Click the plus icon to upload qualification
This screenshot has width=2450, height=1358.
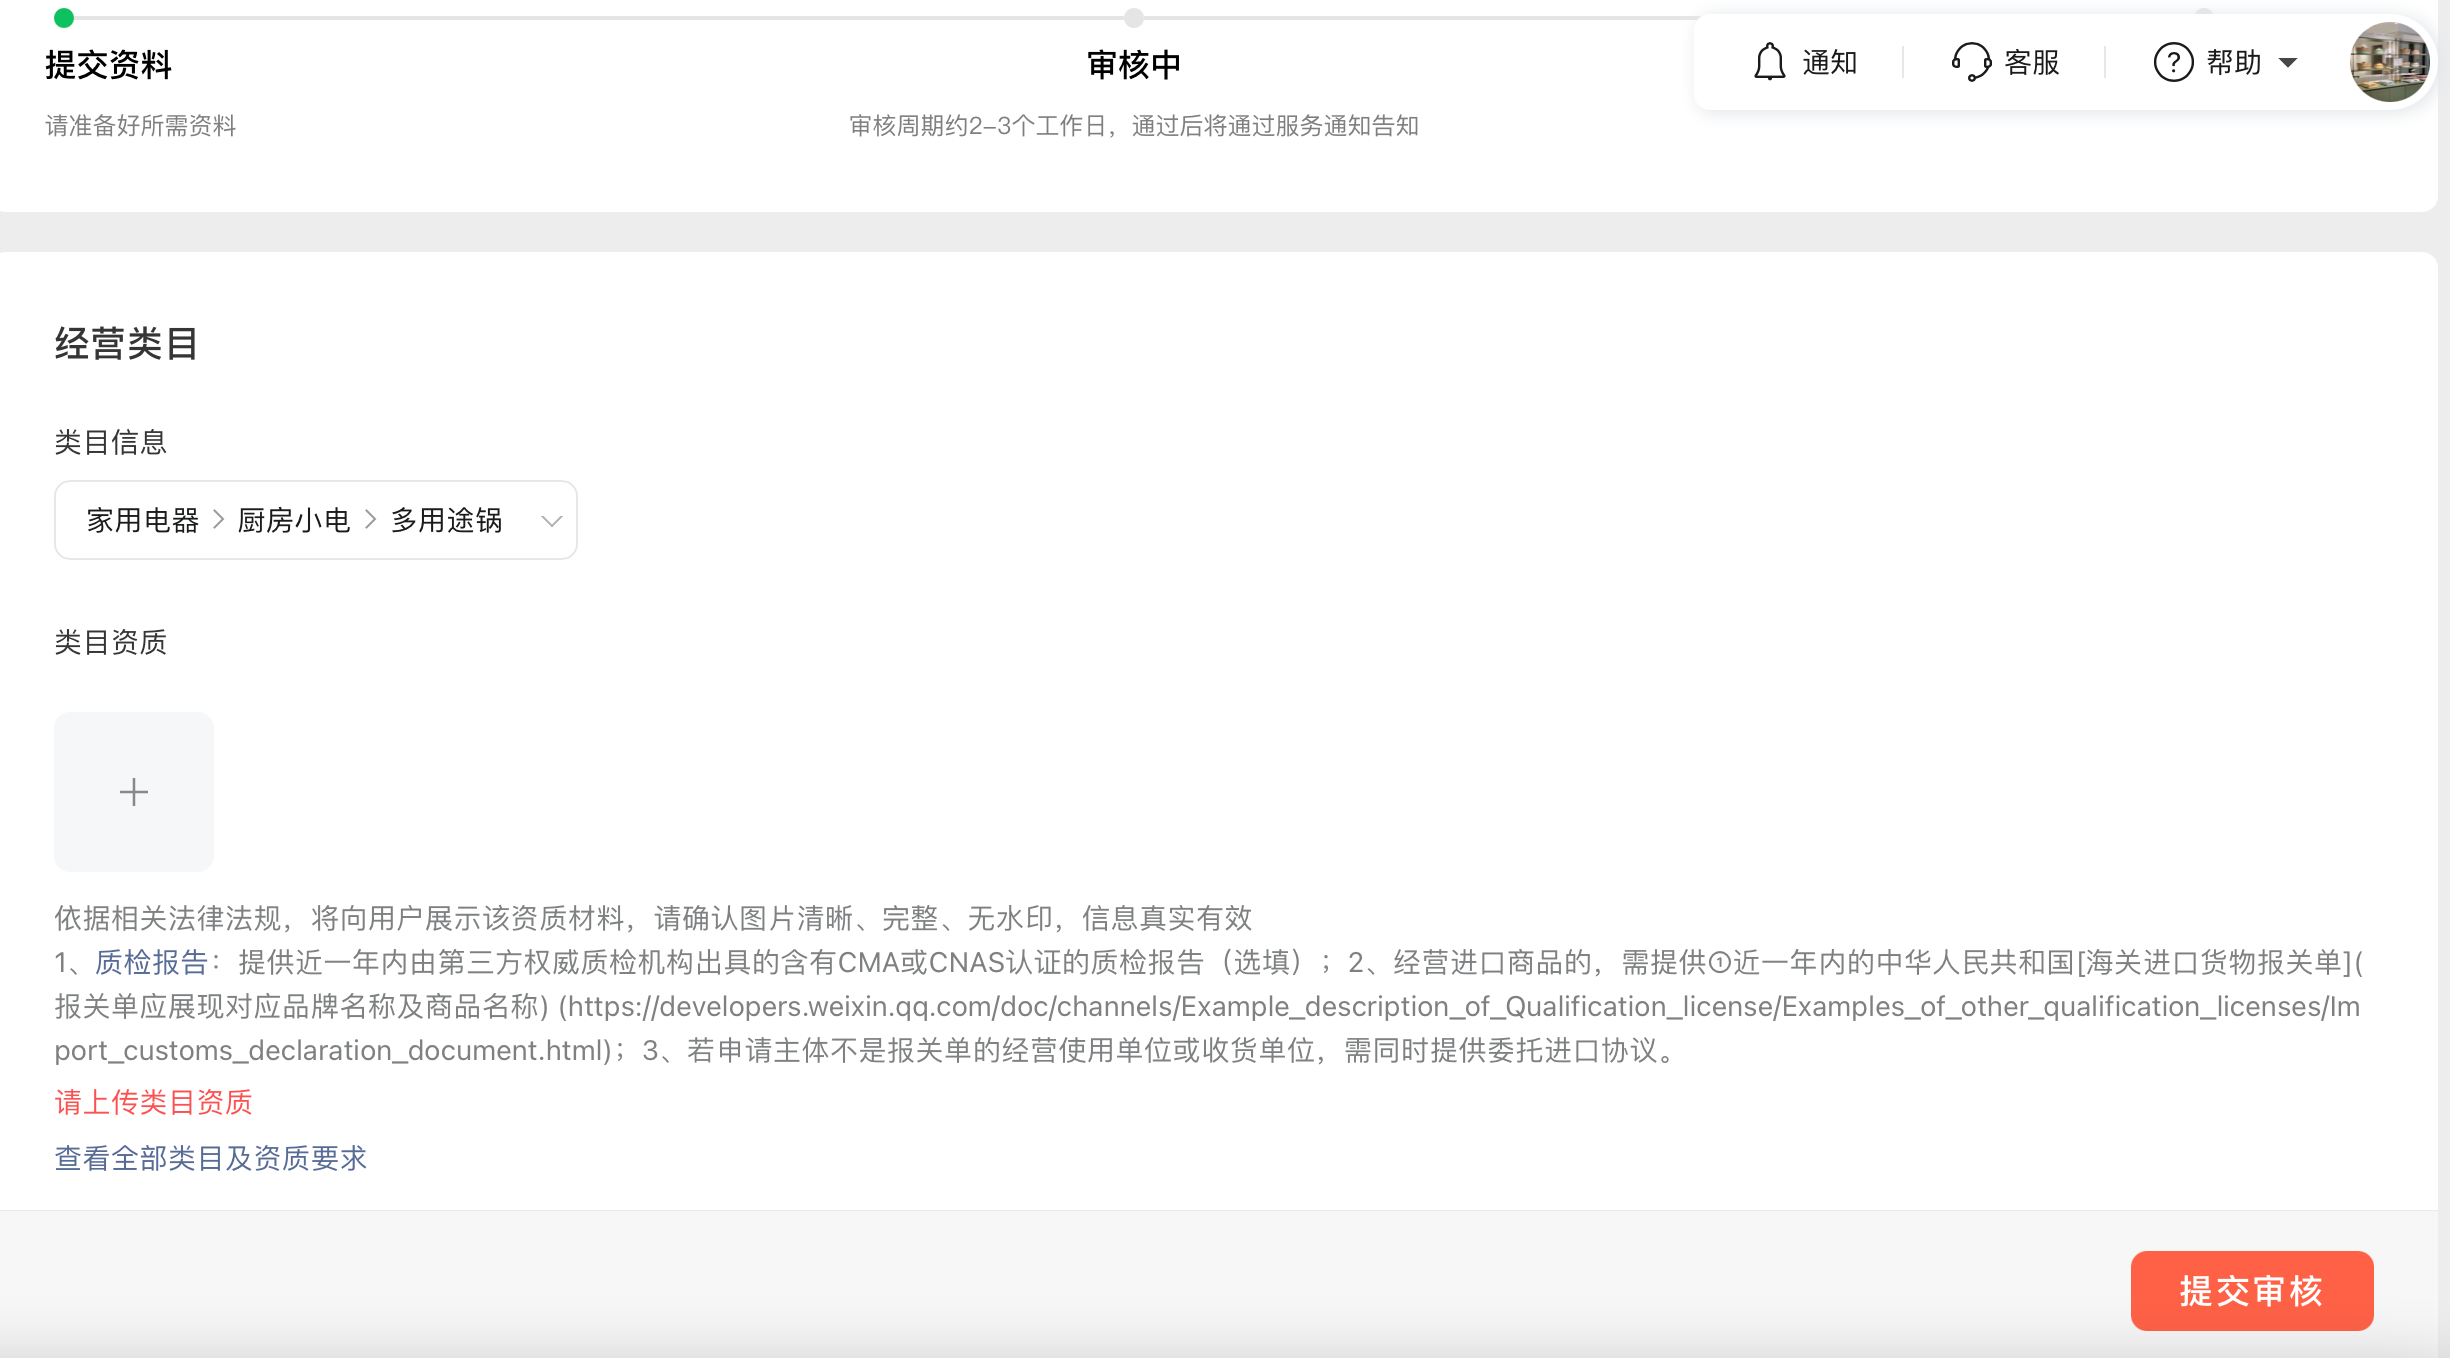pyautogui.click(x=134, y=792)
